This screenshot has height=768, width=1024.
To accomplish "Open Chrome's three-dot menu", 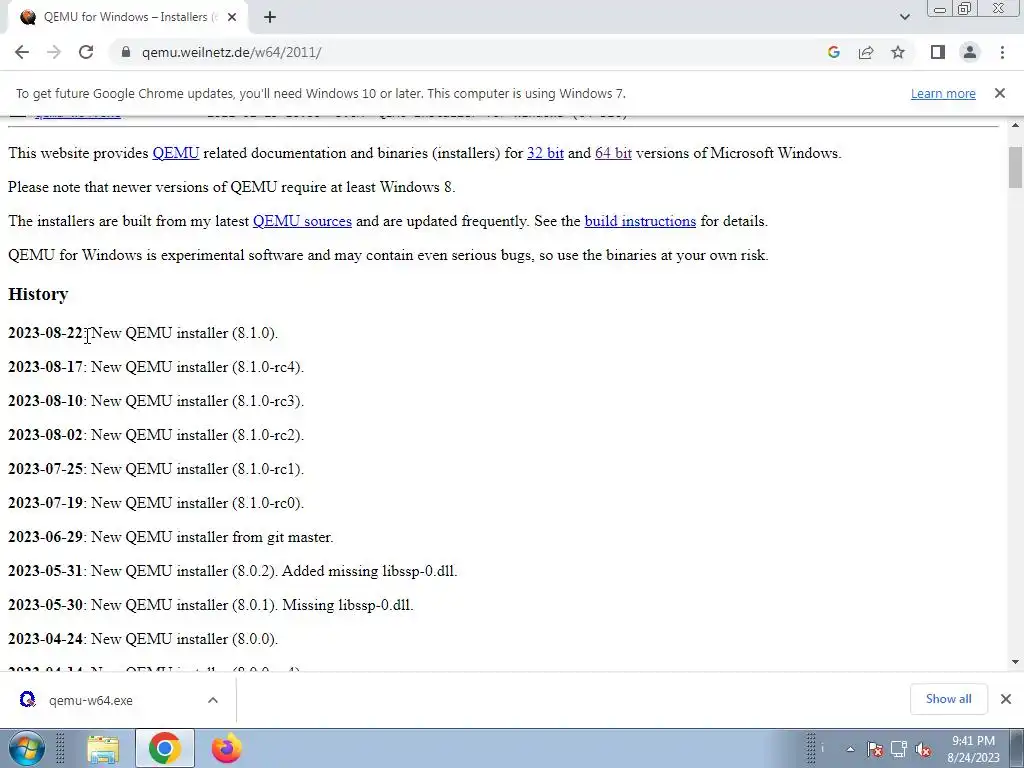I will click(x=1002, y=52).
